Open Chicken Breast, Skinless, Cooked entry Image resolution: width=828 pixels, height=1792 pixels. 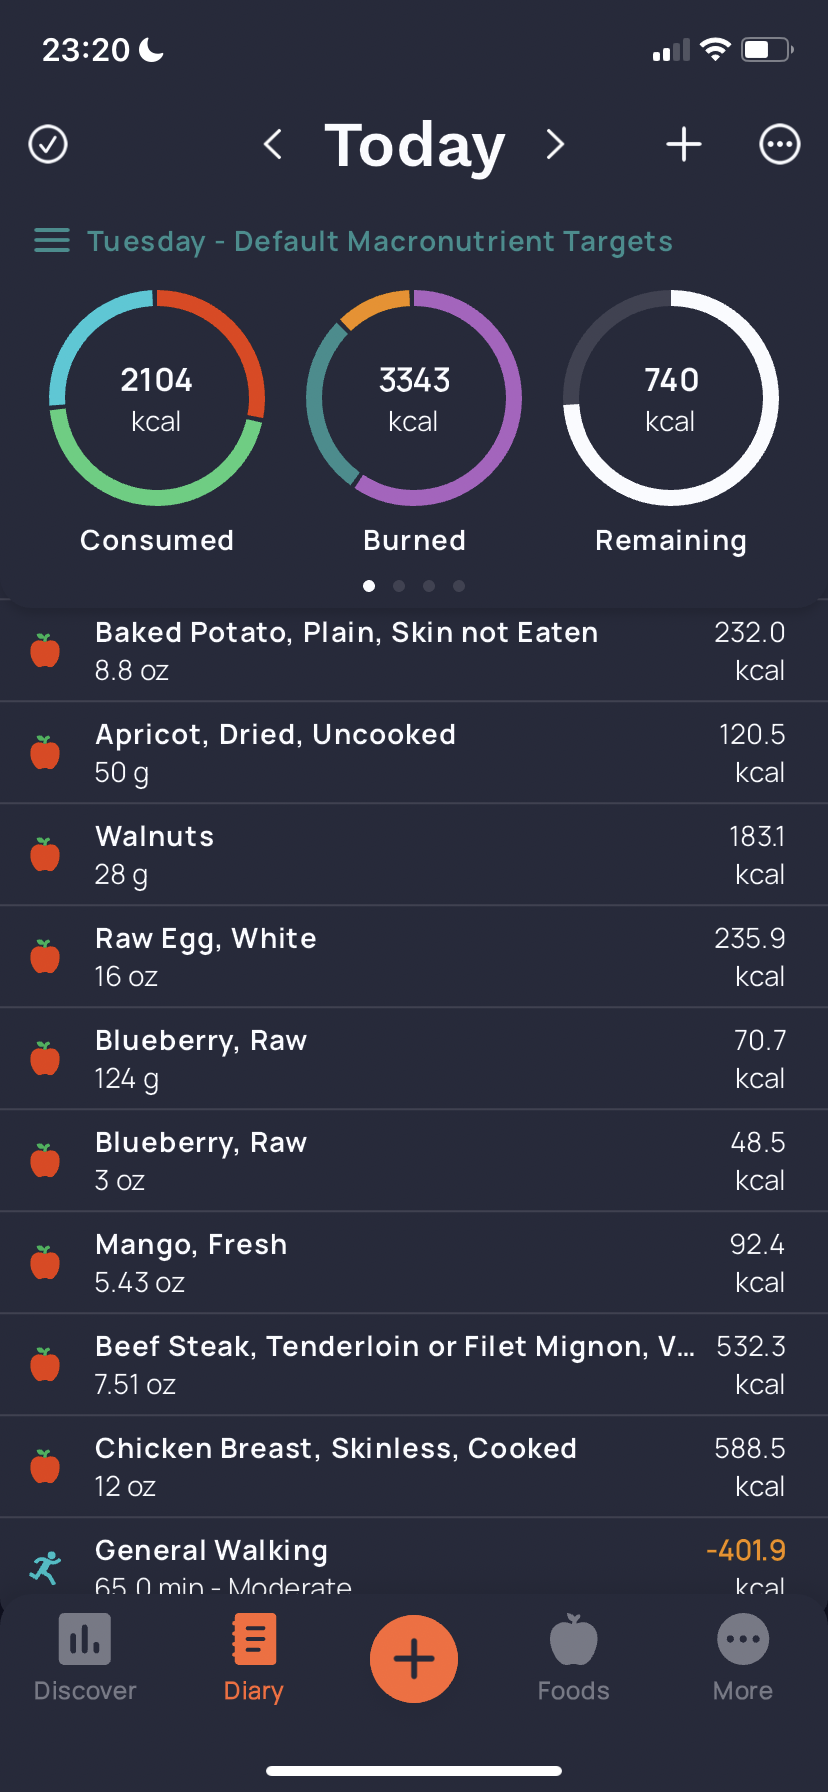tap(414, 1467)
